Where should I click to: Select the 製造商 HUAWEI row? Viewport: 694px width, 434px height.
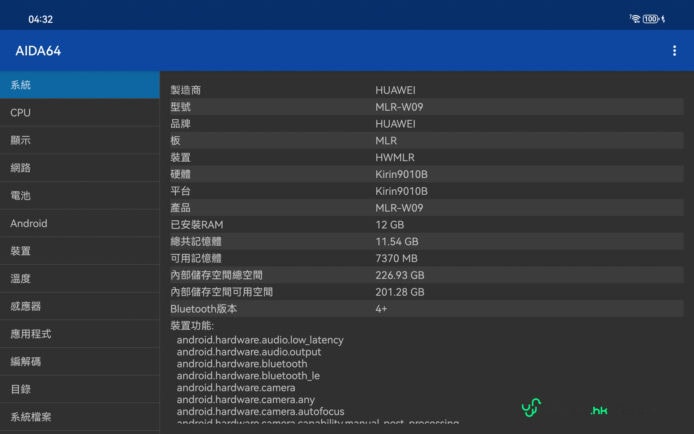click(427, 90)
